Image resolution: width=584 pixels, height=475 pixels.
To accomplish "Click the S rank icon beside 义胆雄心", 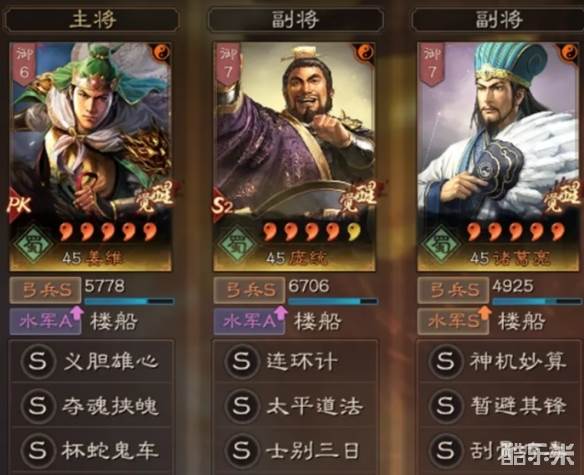I will 38,361.
